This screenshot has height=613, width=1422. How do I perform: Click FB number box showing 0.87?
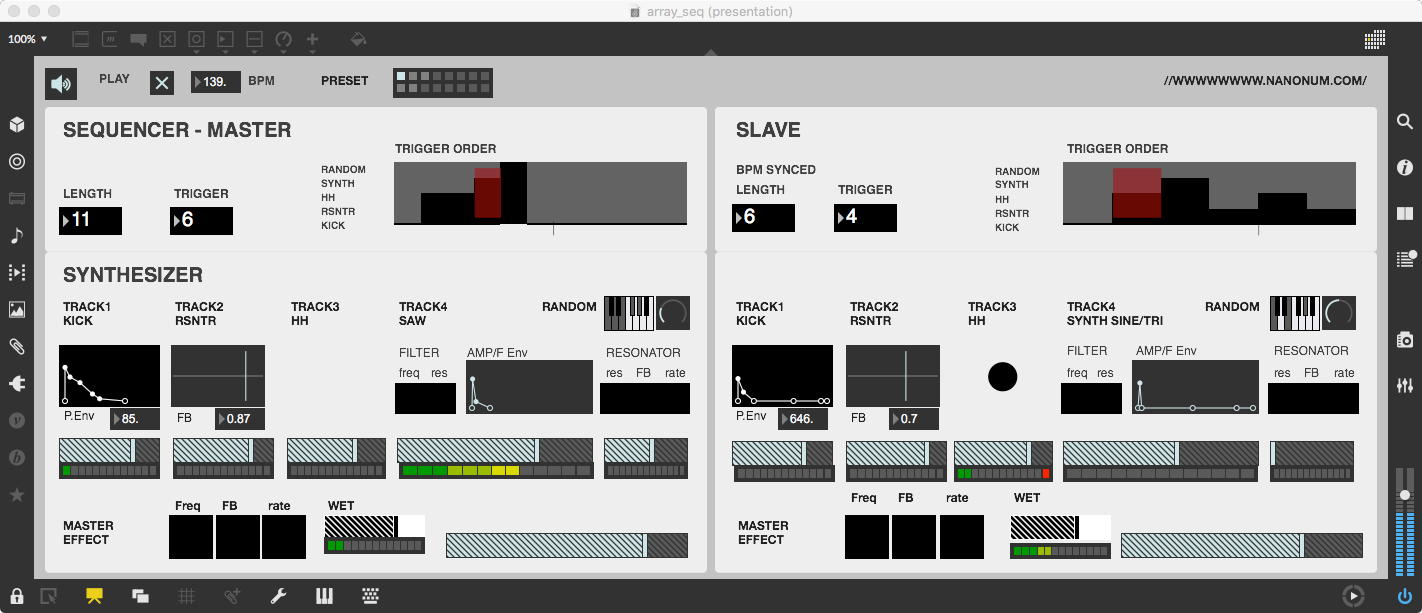[240, 418]
